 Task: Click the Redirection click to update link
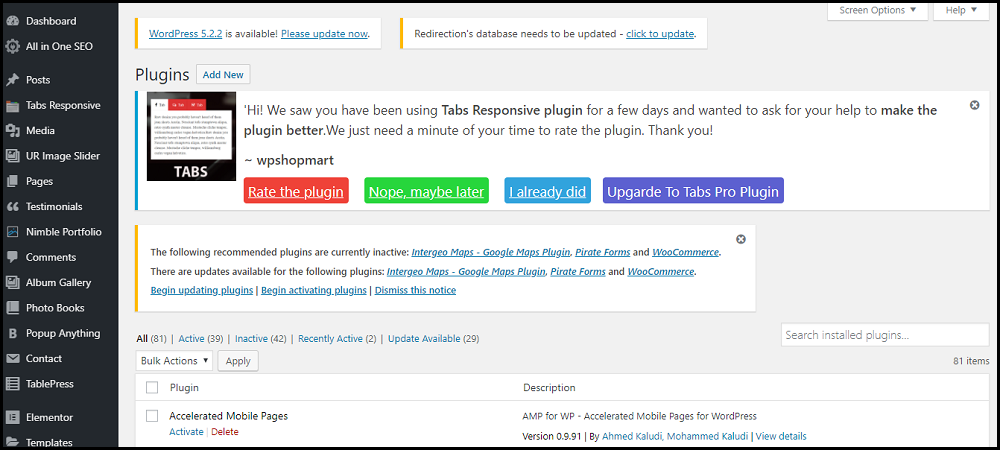click(x=660, y=34)
